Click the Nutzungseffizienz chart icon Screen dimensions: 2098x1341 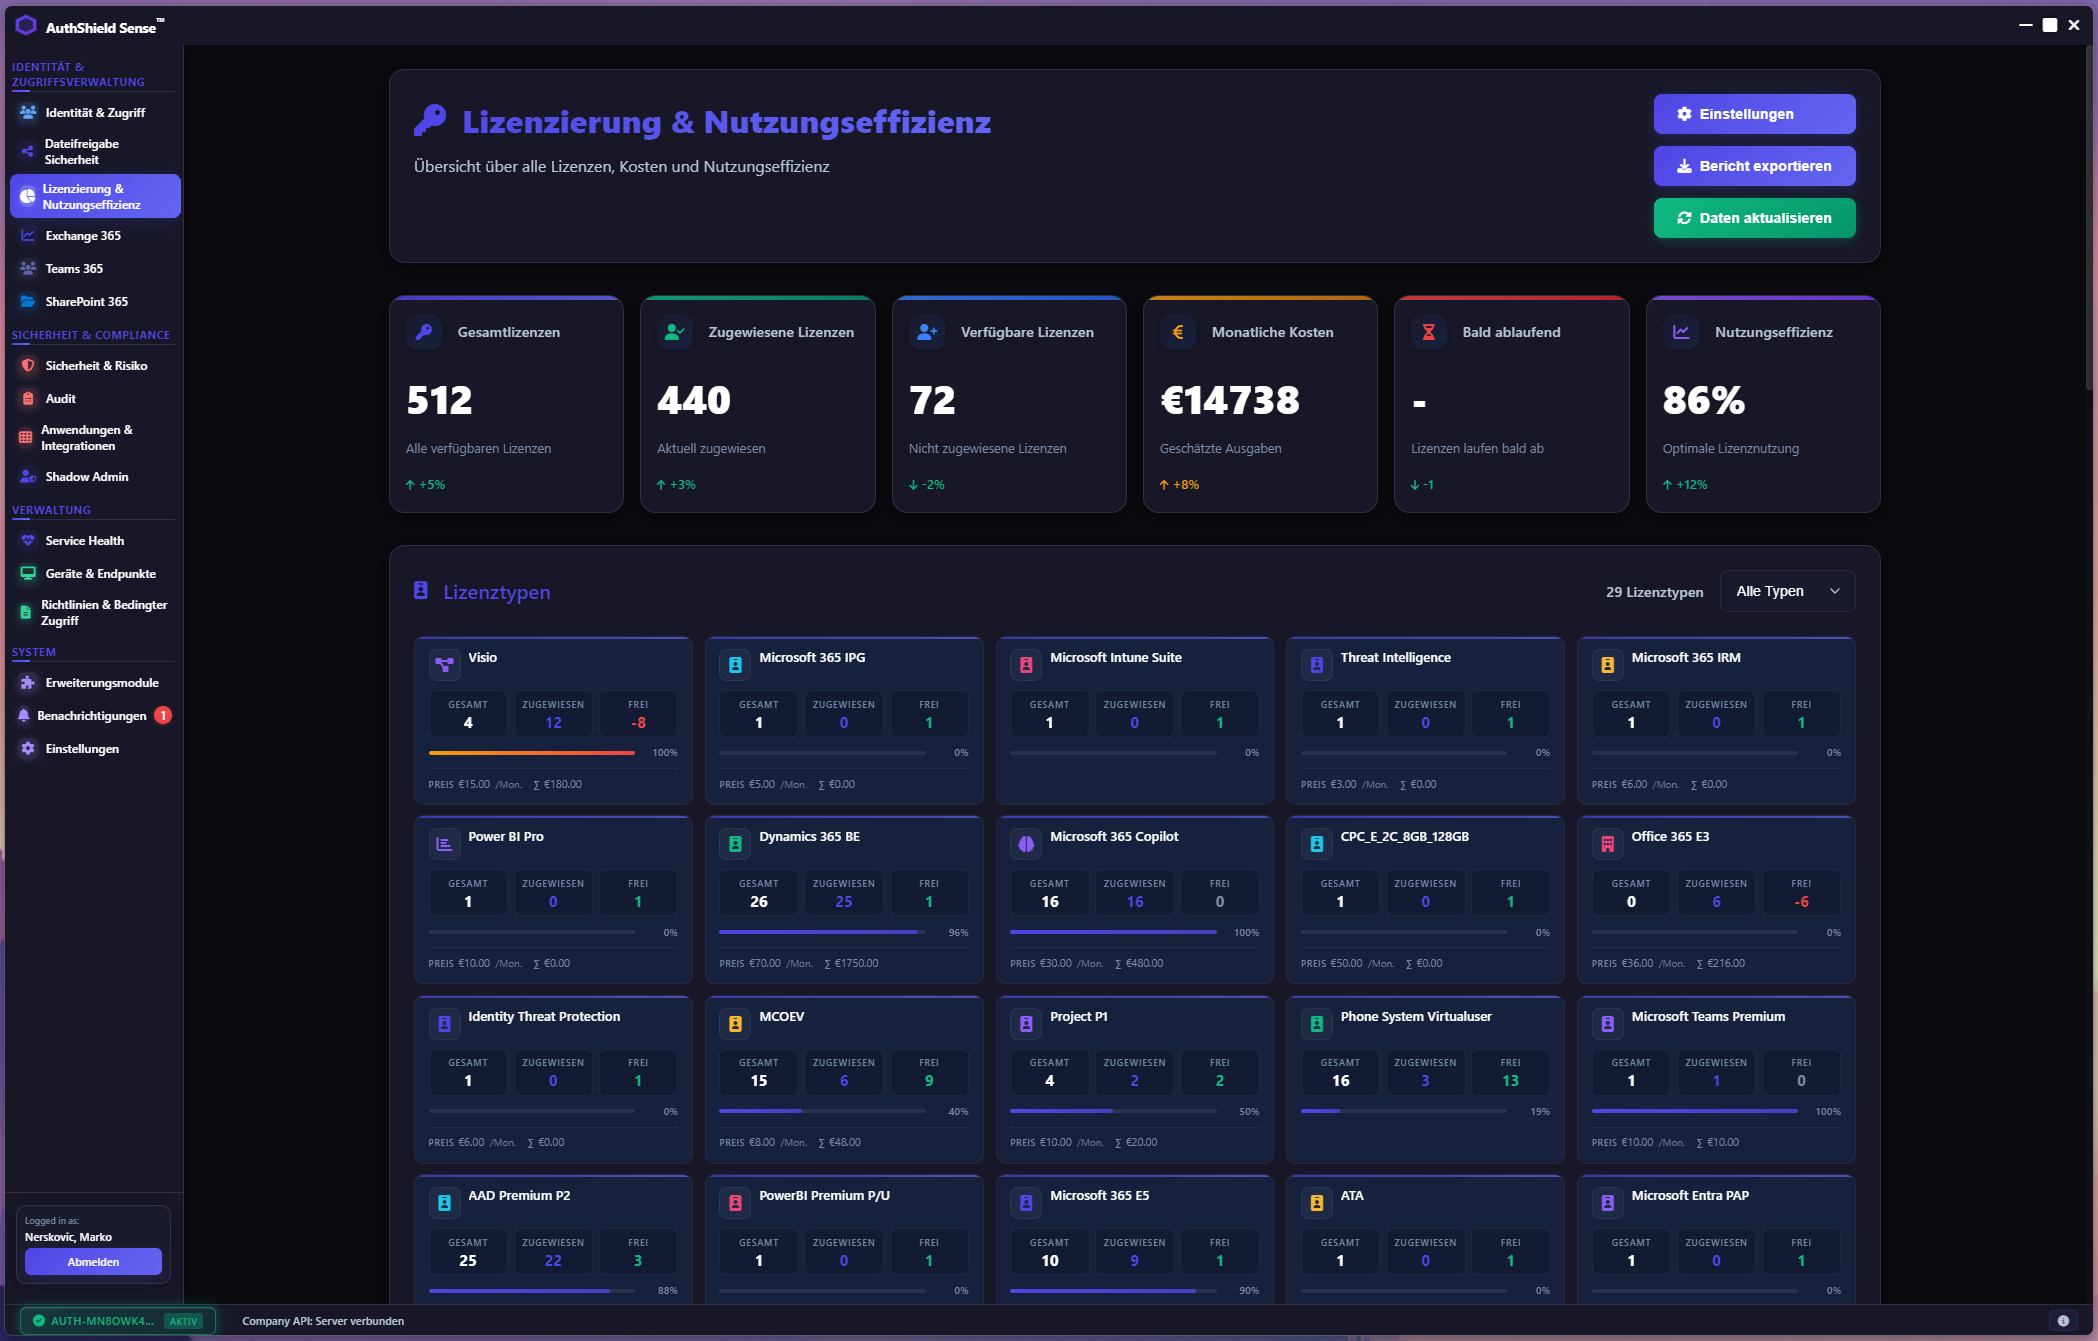tap(1681, 332)
